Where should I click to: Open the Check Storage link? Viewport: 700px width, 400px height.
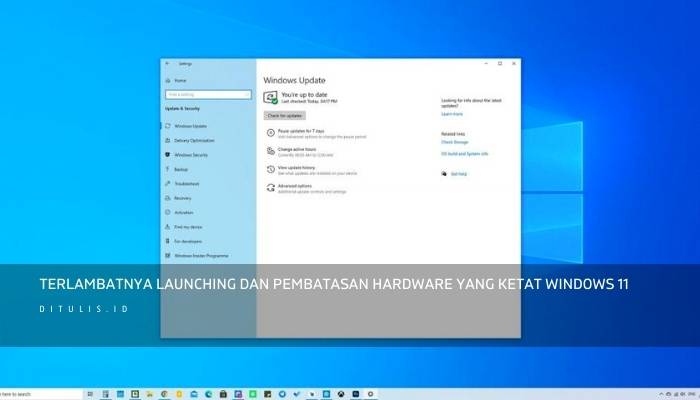coord(455,142)
